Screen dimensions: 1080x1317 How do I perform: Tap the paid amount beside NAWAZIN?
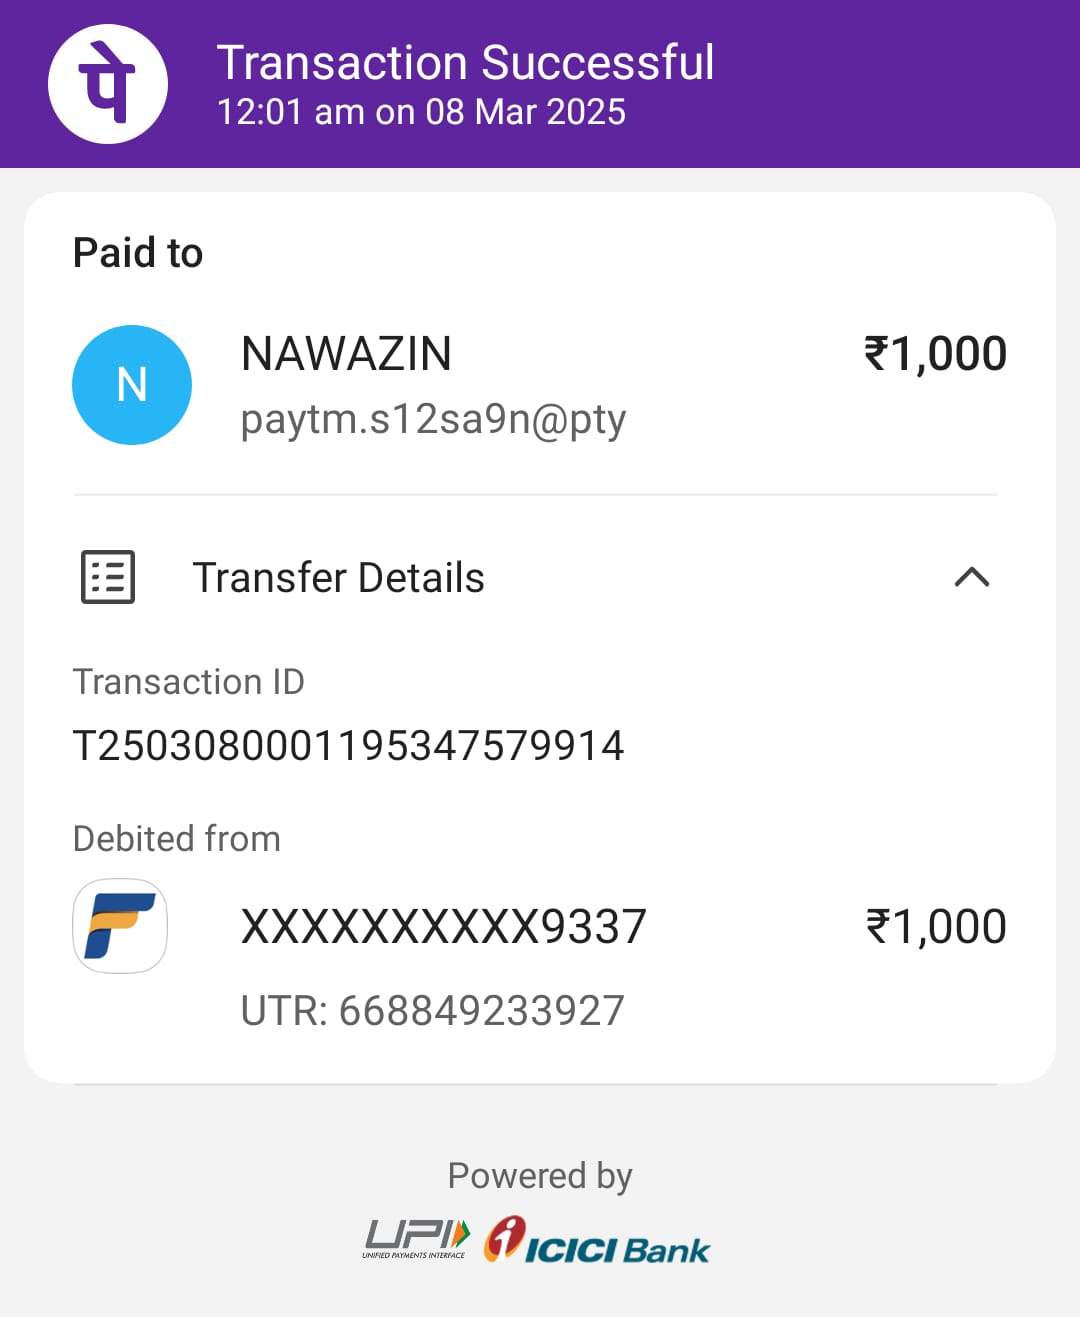[x=935, y=354]
